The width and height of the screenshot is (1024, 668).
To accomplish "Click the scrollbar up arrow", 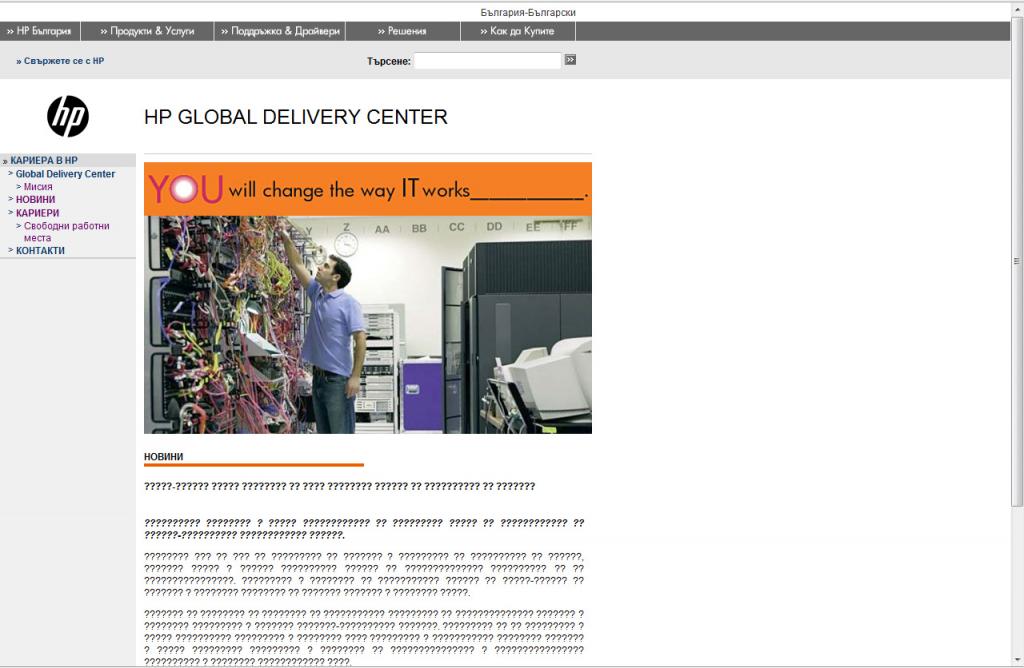I will (x=1017, y=8).
